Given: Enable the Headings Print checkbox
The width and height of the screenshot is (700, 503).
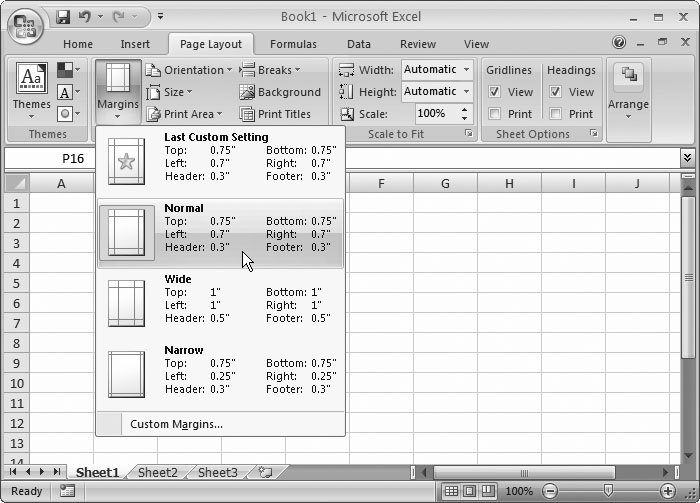Looking at the screenshot, I should point(556,114).
